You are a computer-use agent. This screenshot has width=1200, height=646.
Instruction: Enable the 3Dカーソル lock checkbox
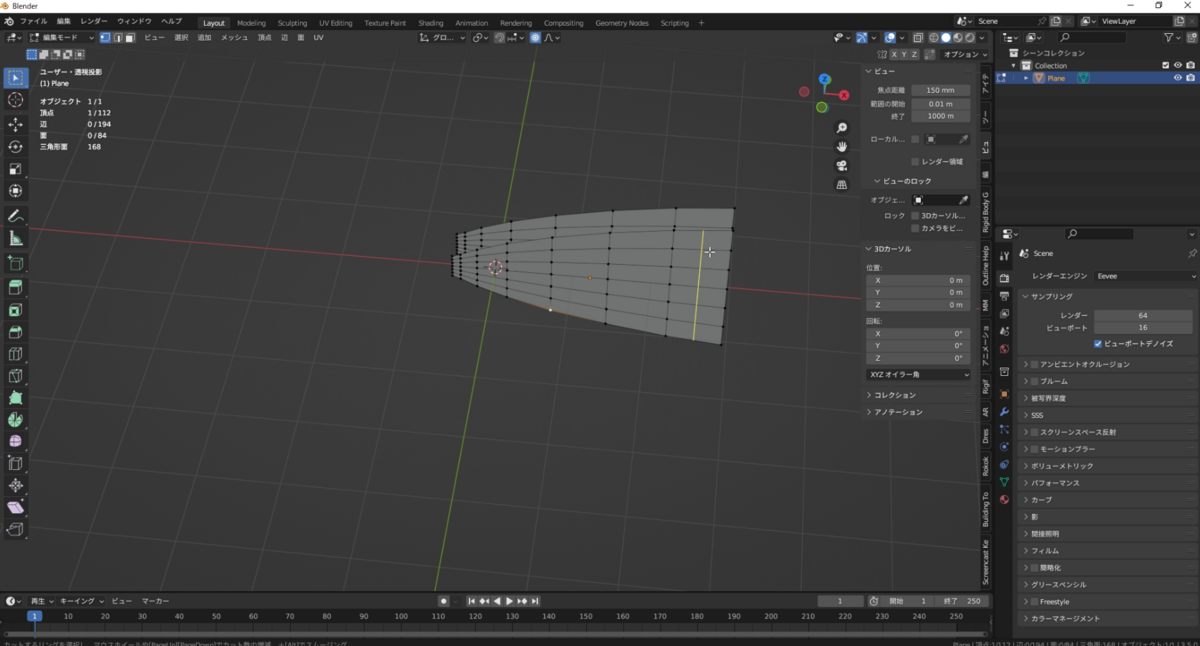pos(915,215)
